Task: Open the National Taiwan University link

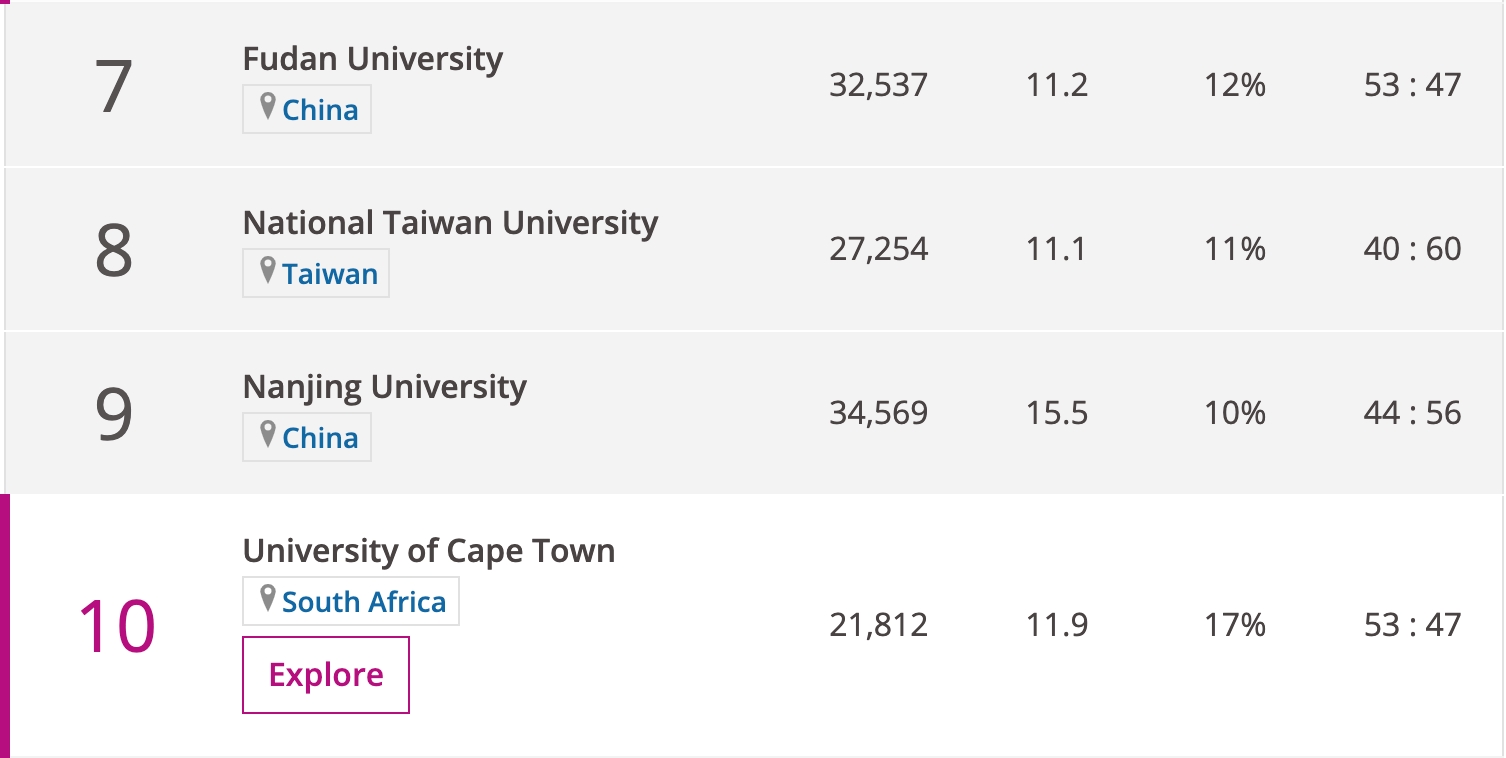Action: (451, 222)
